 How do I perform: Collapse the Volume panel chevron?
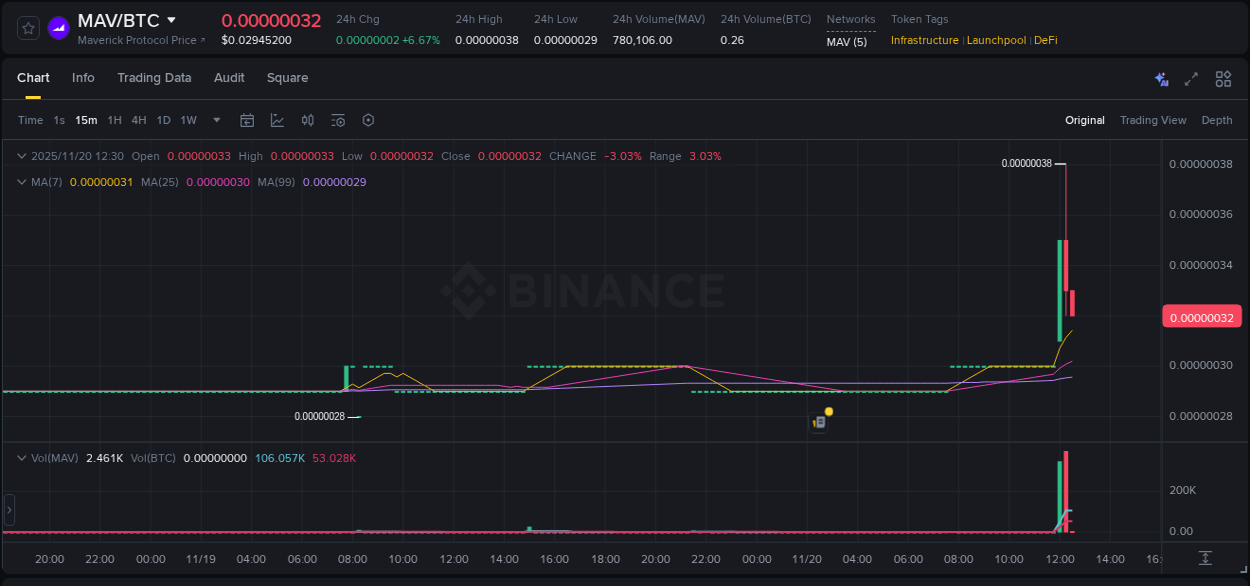click(20, 457)
